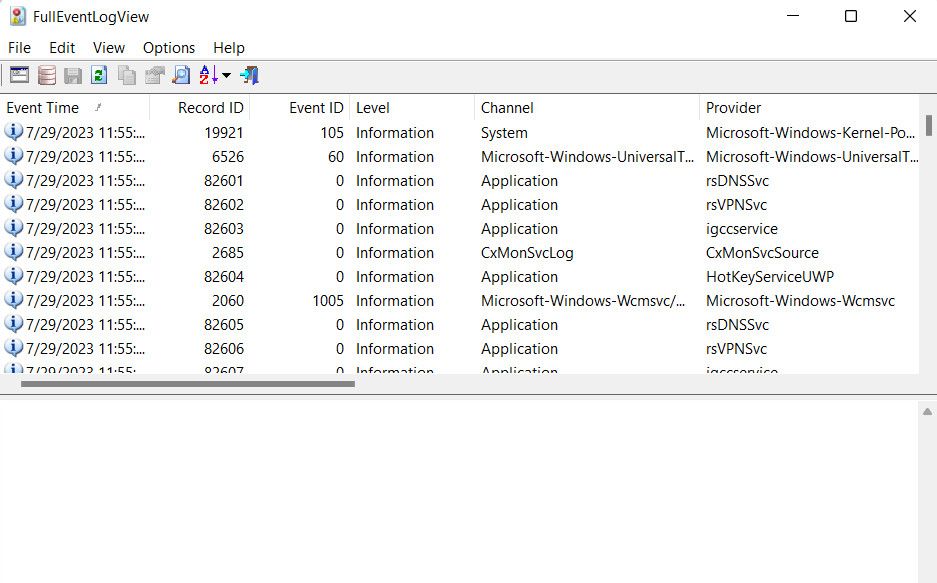
Task: Open the Options menu
Action: pos(168,47)
